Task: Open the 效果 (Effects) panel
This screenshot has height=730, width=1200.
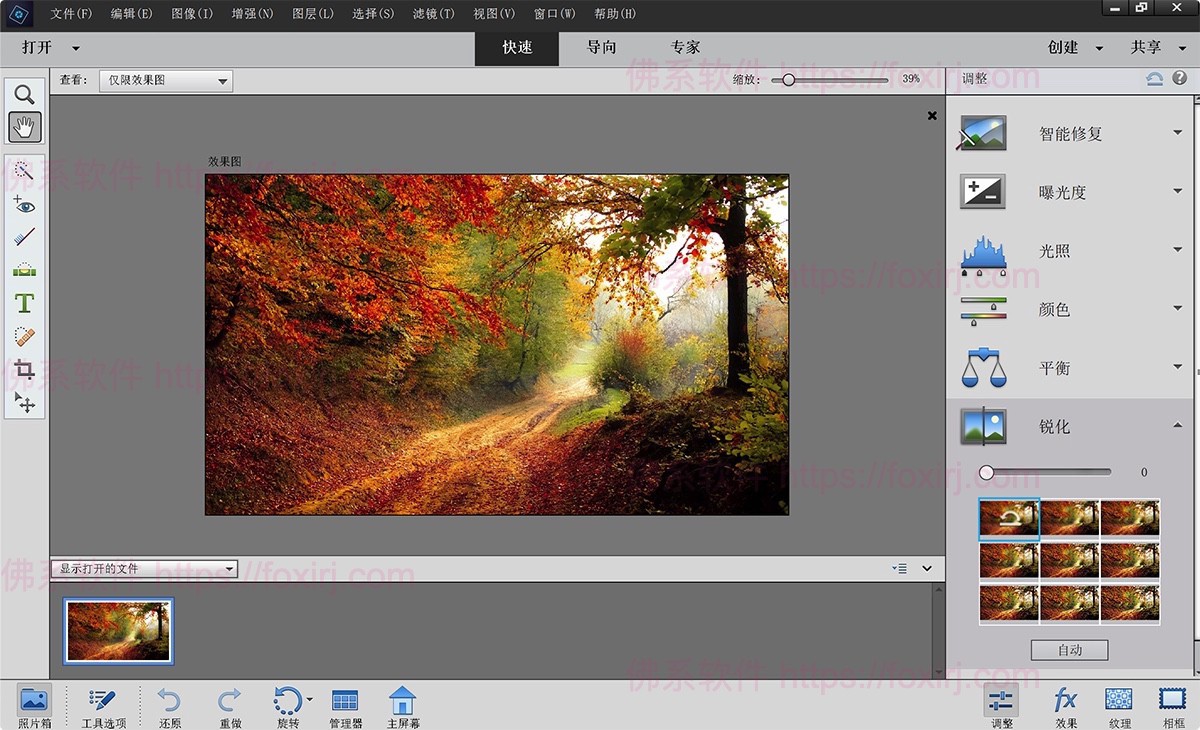Action: (1065, 705)
